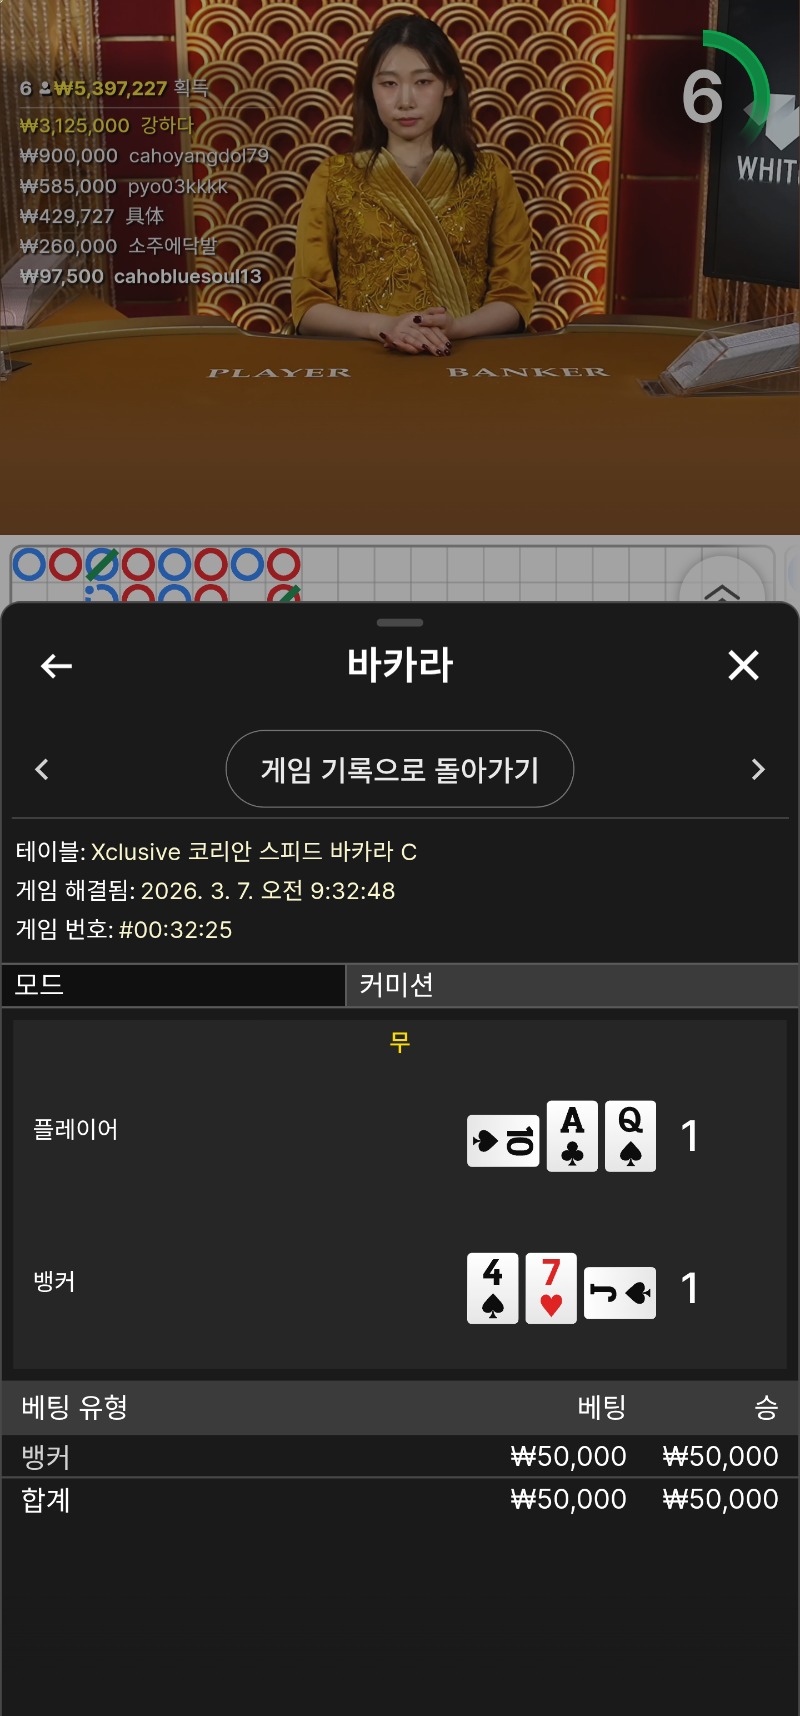Close the 바카라 history panel
Viewport: 800px width, 1716px height.
coord(743,665)
